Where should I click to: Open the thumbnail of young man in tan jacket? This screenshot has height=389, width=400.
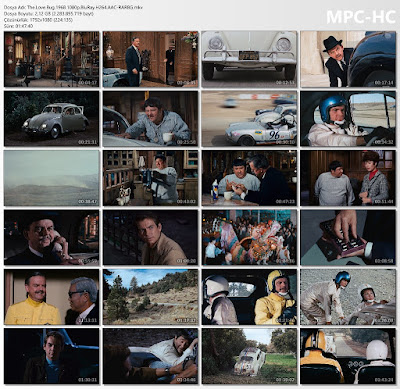click(150, 238)
